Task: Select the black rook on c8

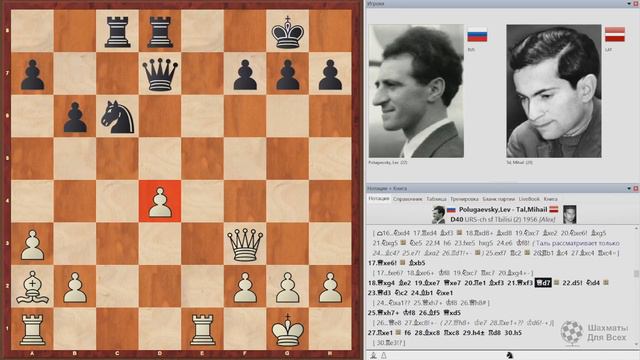Action: pos(118,31)
